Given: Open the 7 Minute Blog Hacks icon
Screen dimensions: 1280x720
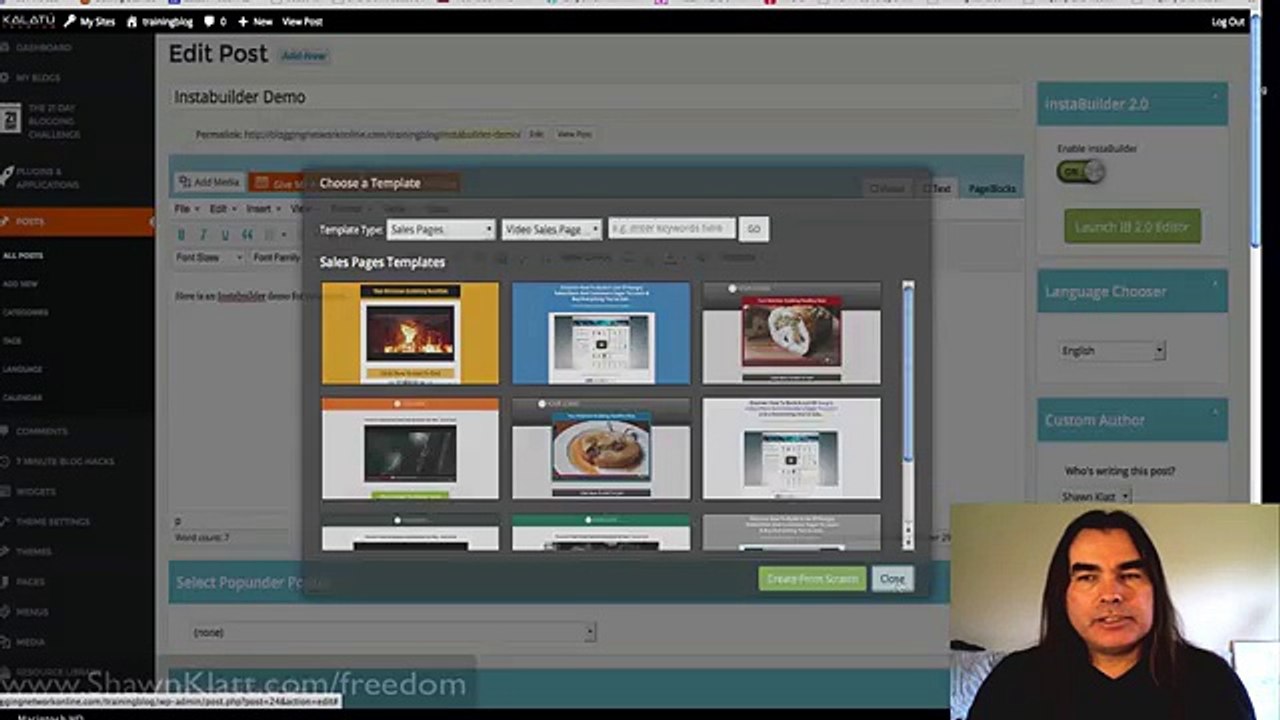Looking at the screenshot, I should [x=6, y=461].
